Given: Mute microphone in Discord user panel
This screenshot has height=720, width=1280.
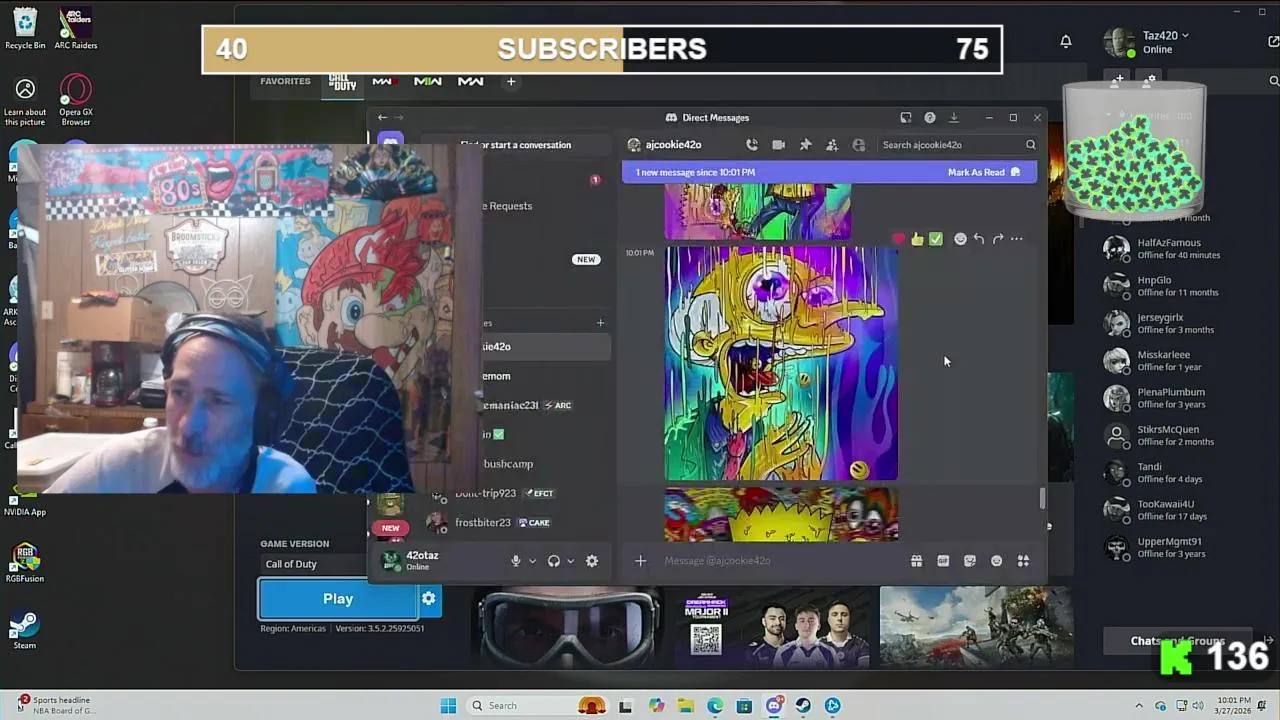Looking at the screenshot, I should [x=516, y=561].
